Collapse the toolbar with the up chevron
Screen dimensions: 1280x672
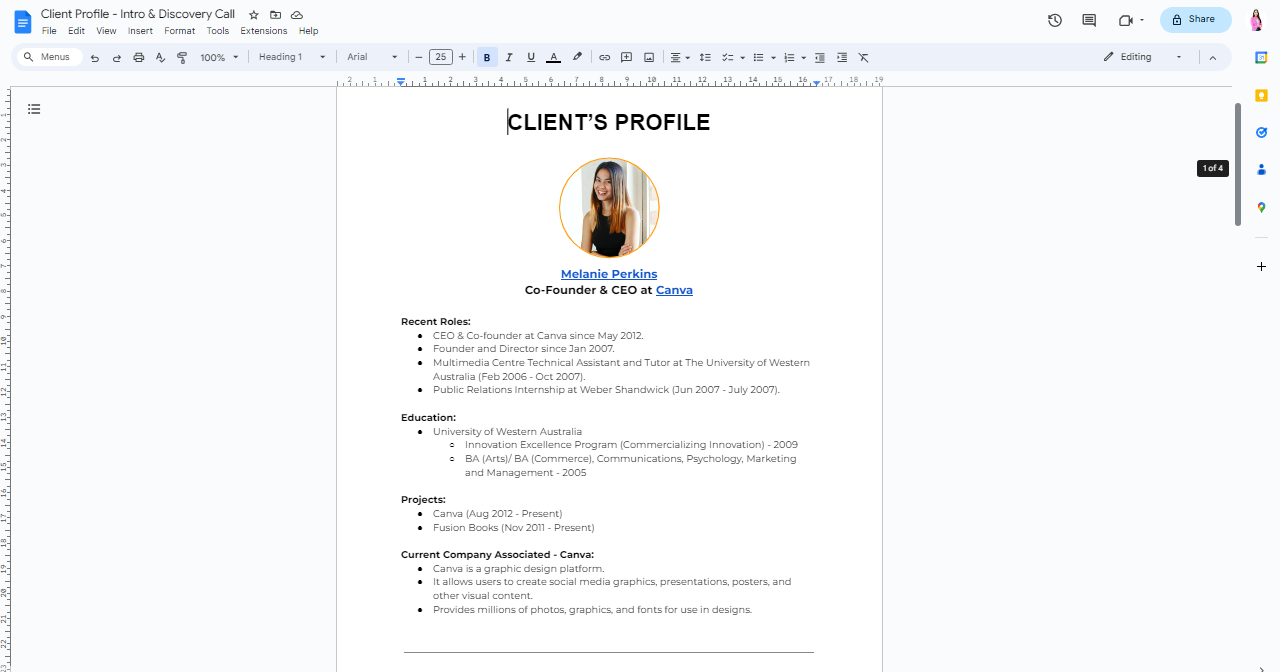(x=1213, y=57)
